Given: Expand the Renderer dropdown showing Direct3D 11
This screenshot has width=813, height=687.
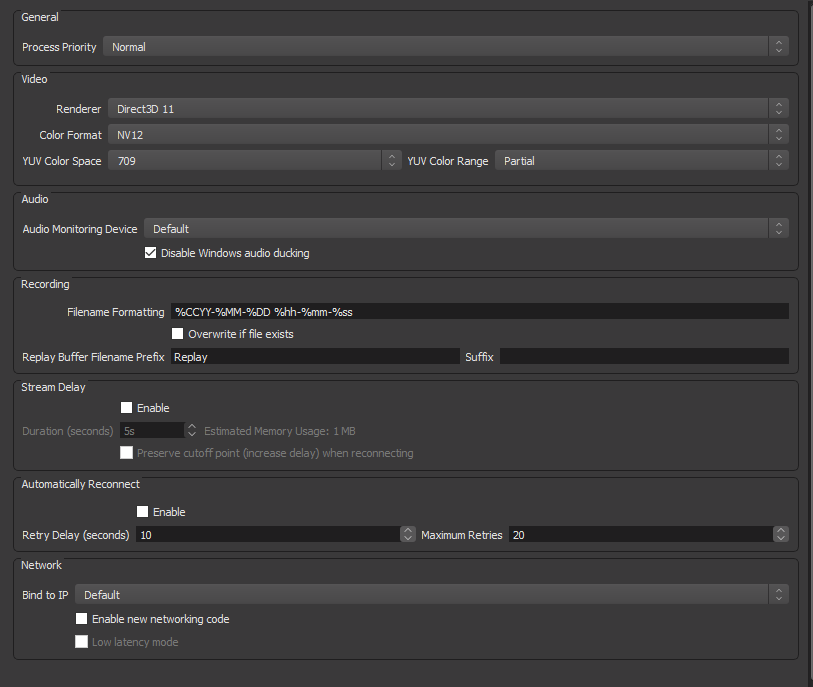Looking at the screenshot, I should [448, 109].
